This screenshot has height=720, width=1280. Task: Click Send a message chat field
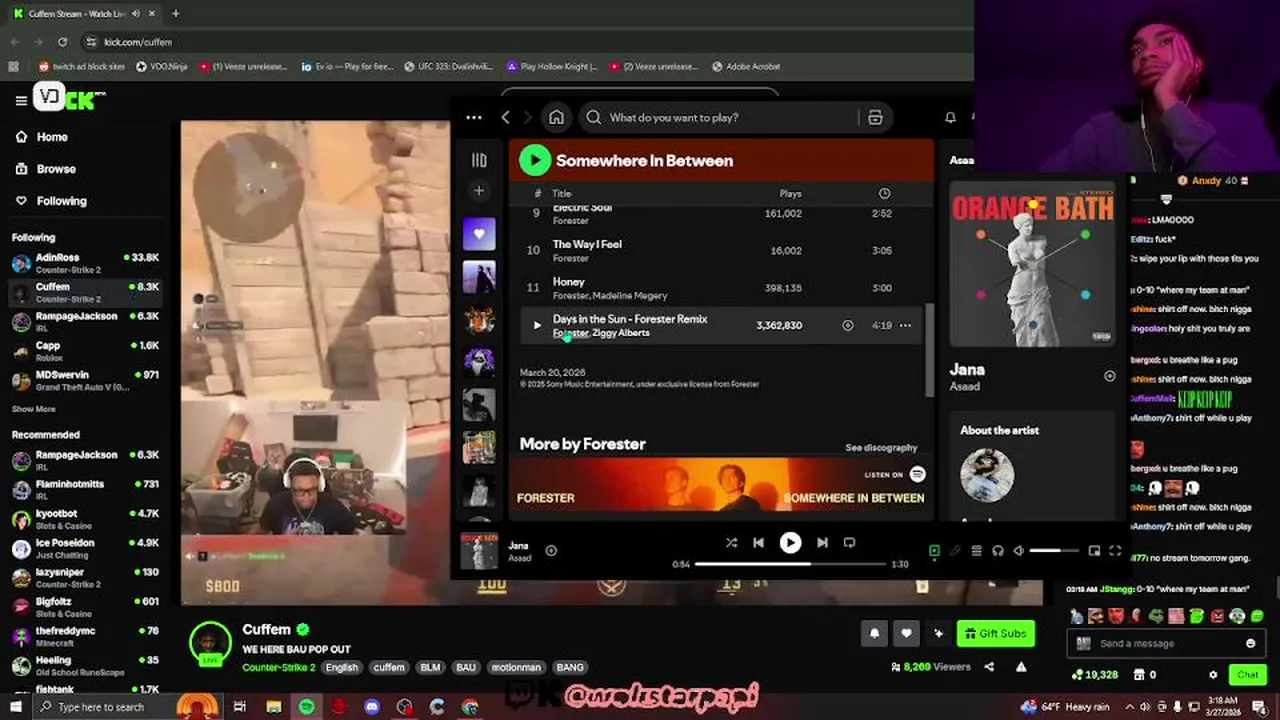click(1166, 644)
